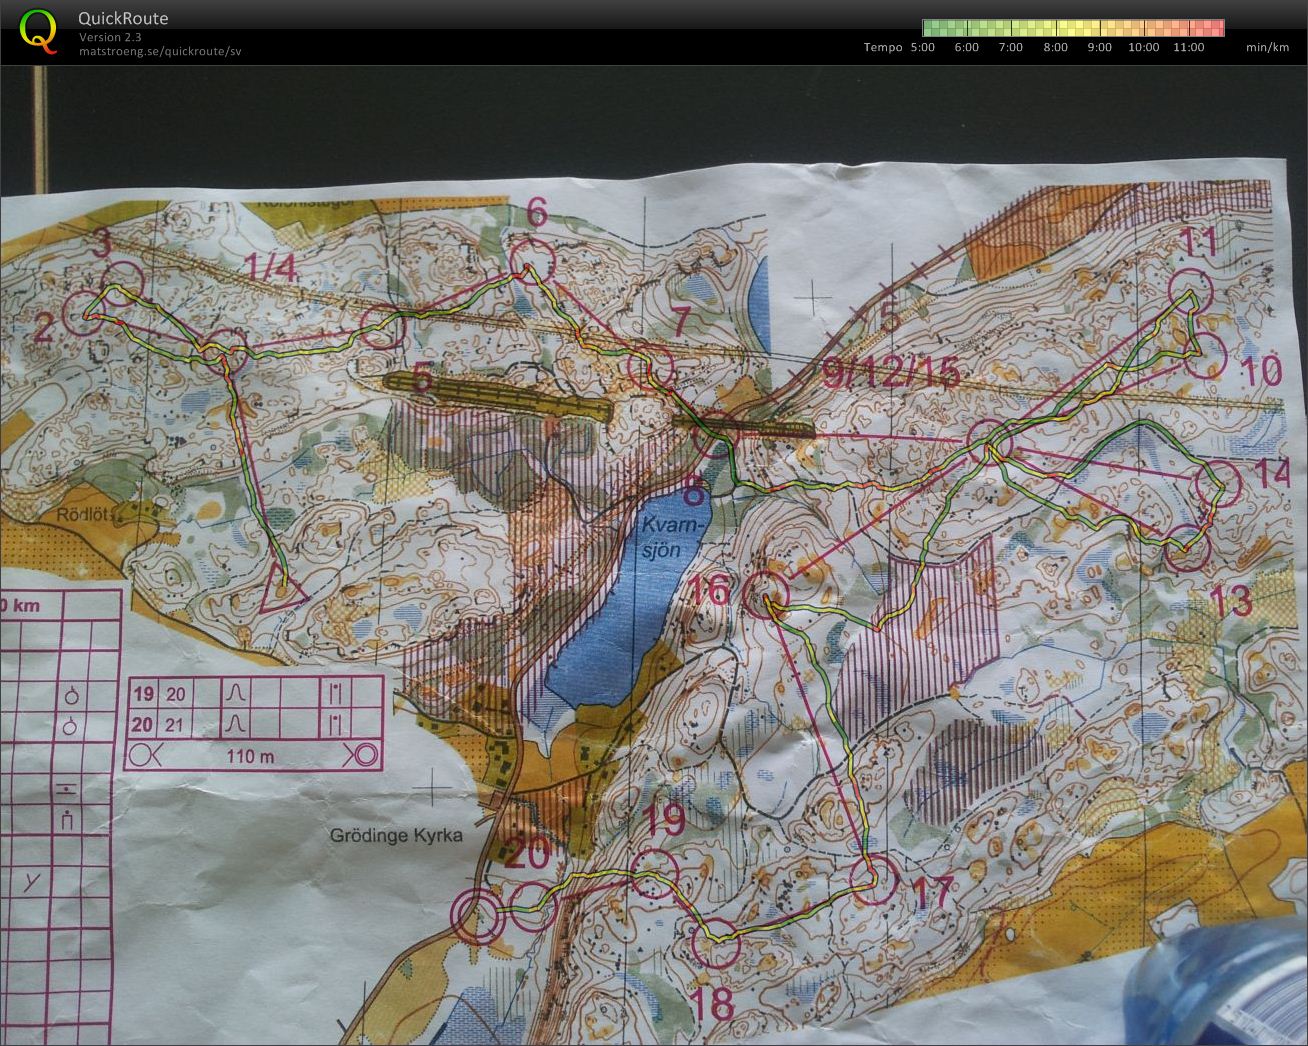Click the 110 m finish distance text

click(250, 757)
